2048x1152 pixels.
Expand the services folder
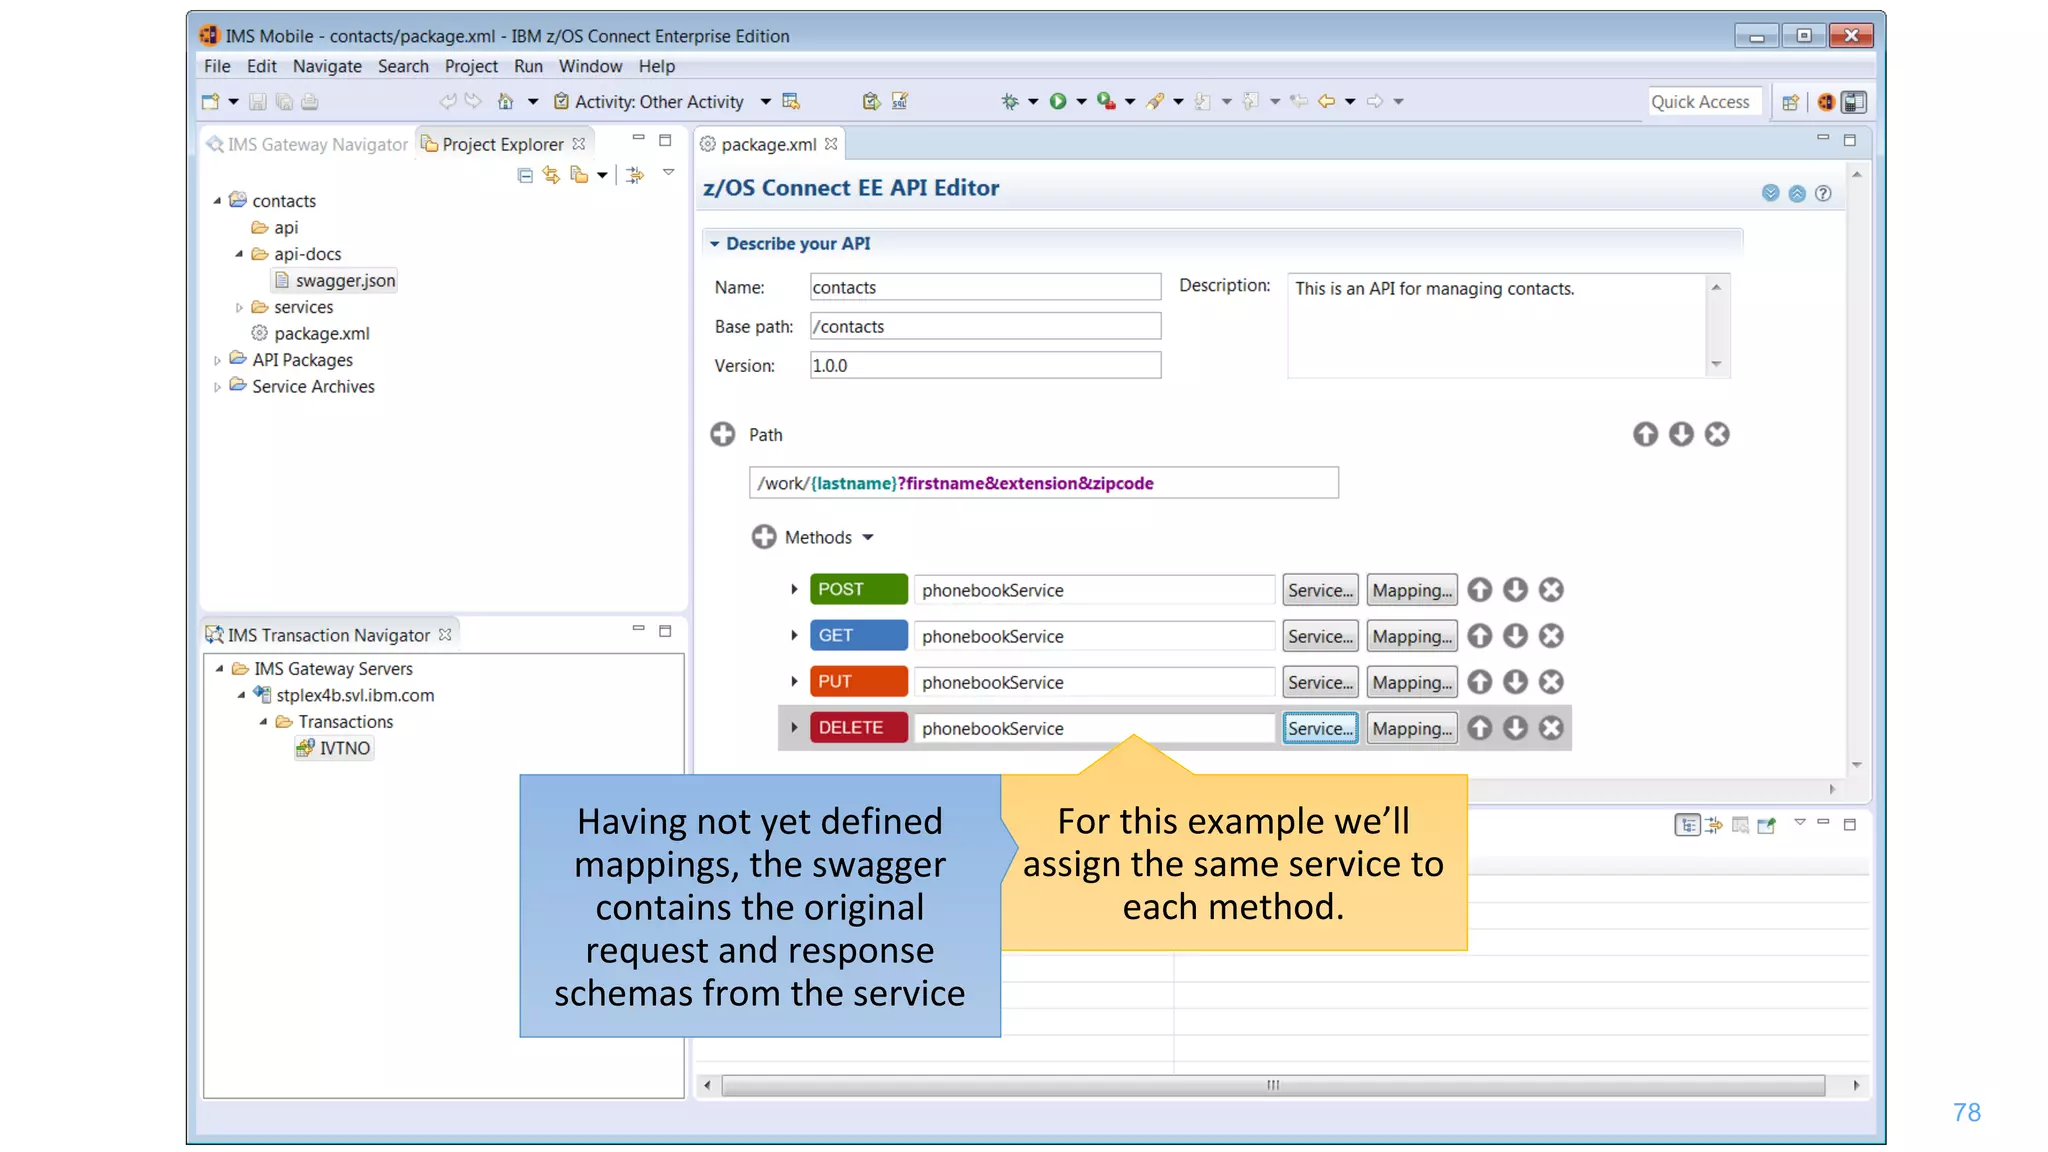pos(239,307)
